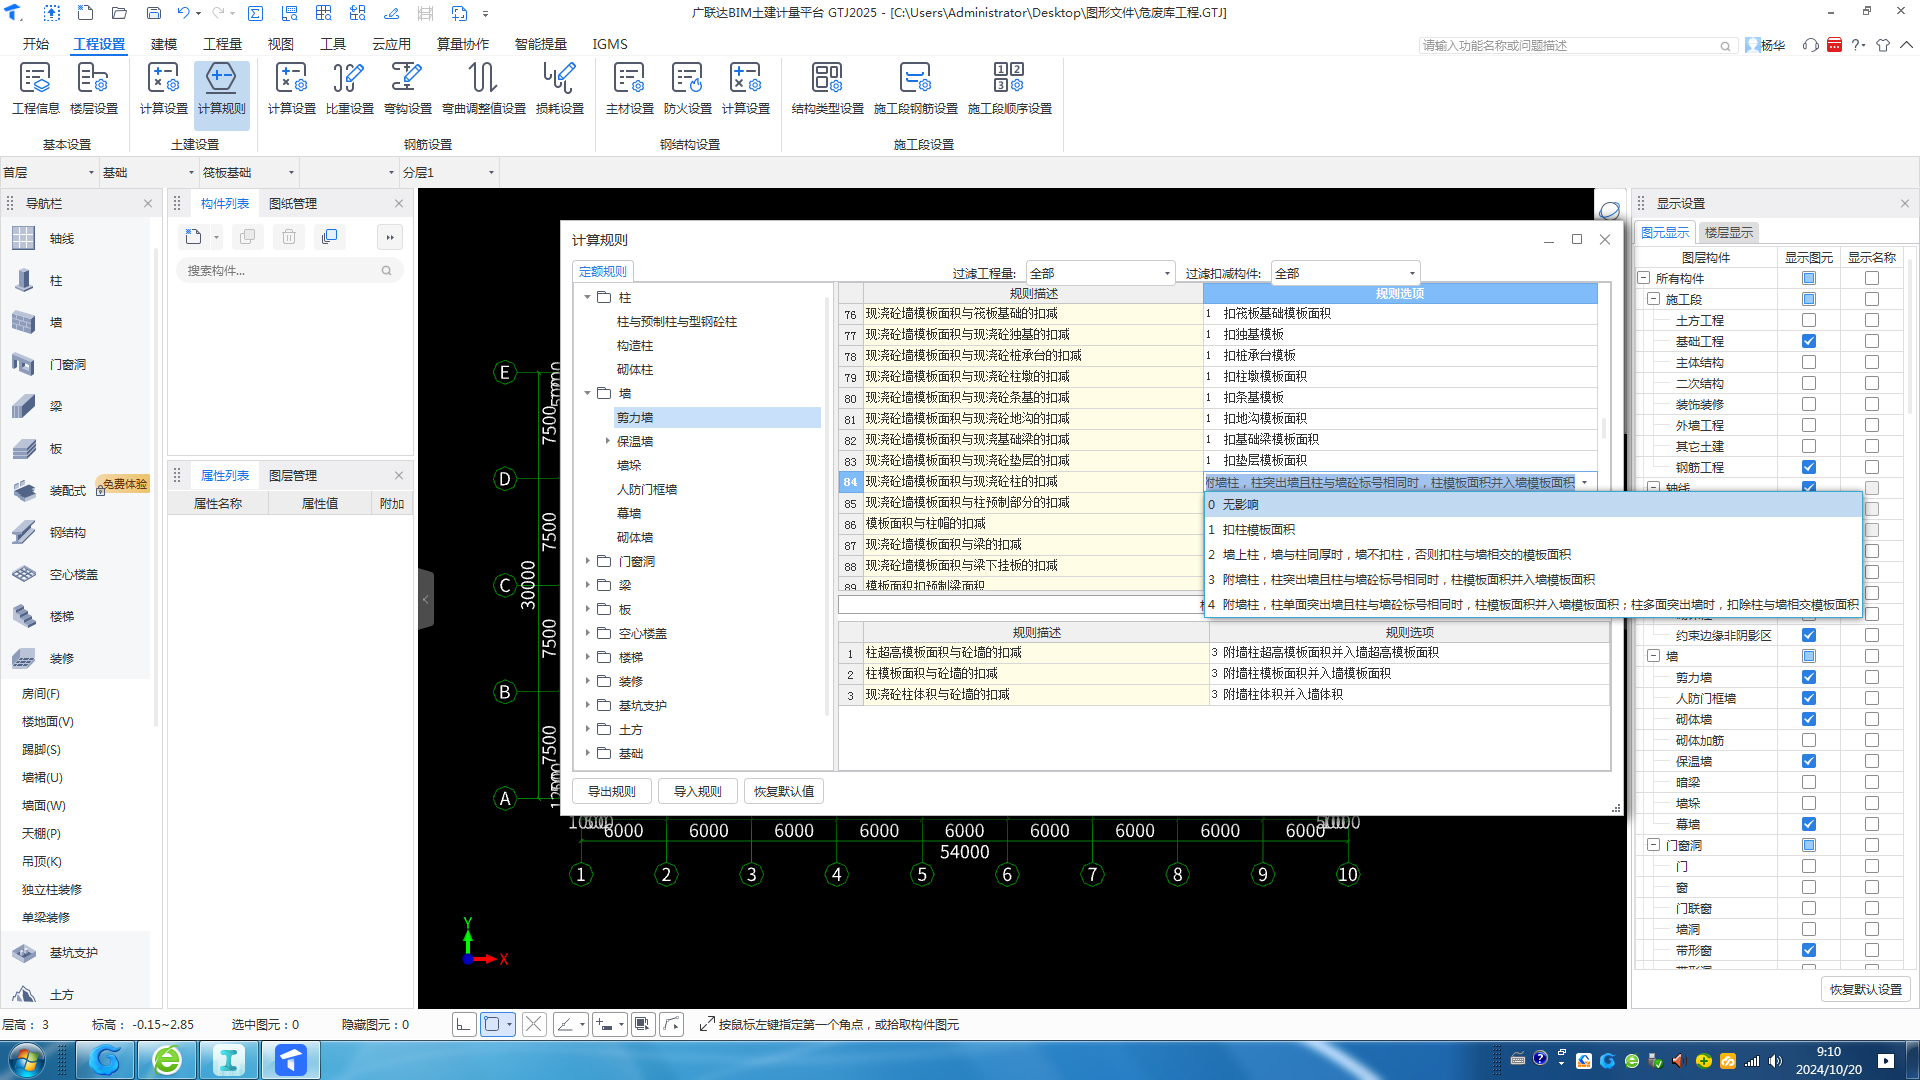The width and height of the screenshot is (1920, 1080).
Task: Click the volume icon in the system tray
Action: coord(1775,1061)
